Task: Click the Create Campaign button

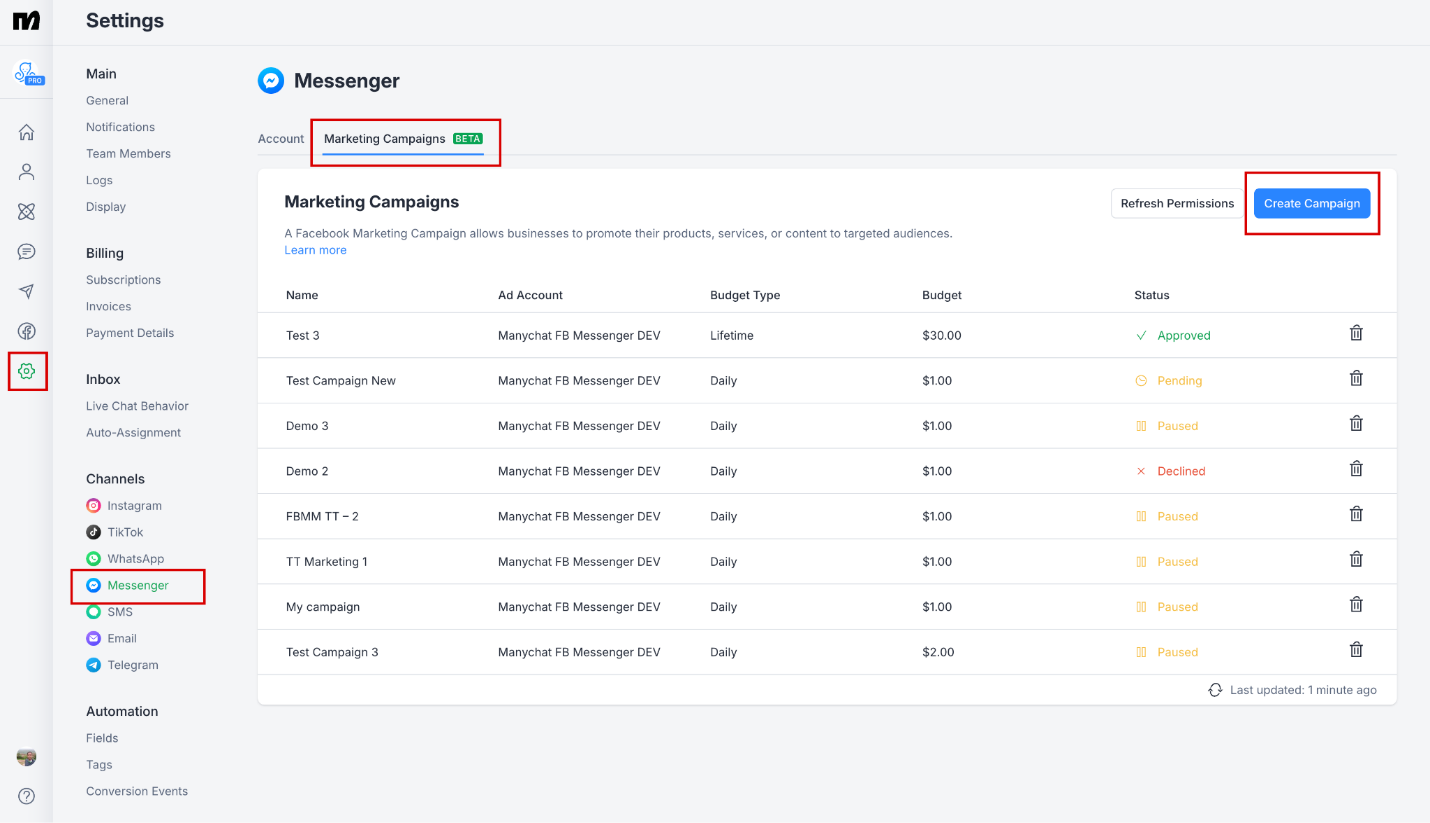Action: [x=1311, y=203]
